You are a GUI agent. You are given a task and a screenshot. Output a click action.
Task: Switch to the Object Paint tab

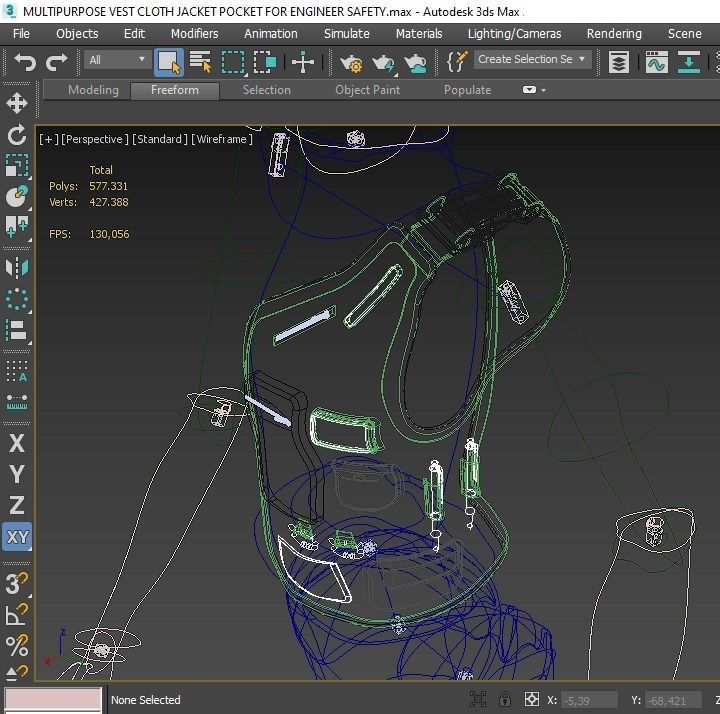(367, 90)
